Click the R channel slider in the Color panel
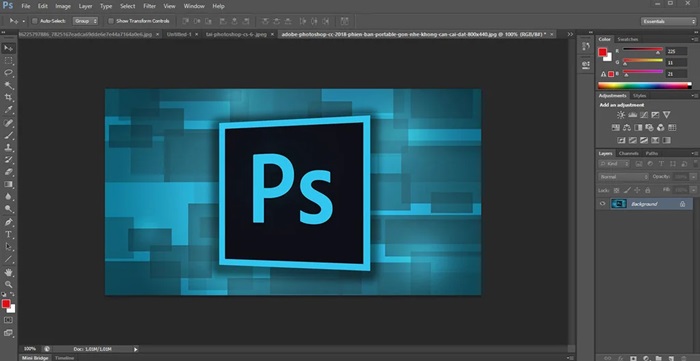700x361 pixels. 643,49
